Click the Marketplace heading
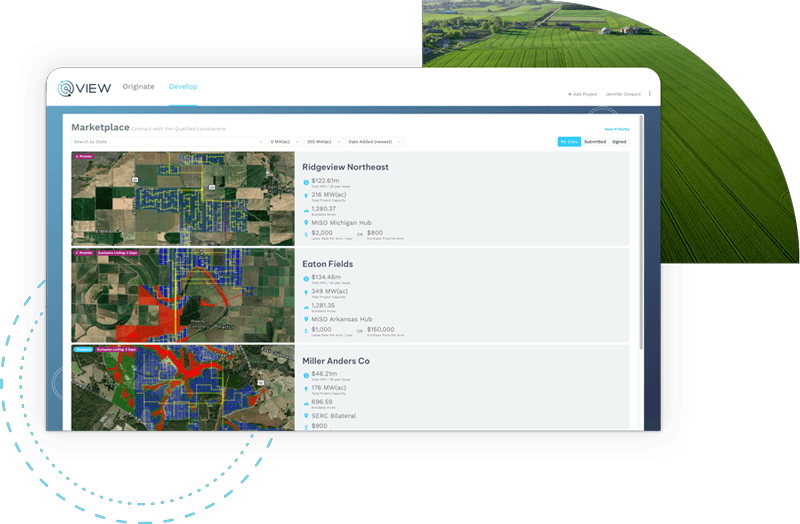Viewport: 800px width, 524px height. click(x=100, y=127)
